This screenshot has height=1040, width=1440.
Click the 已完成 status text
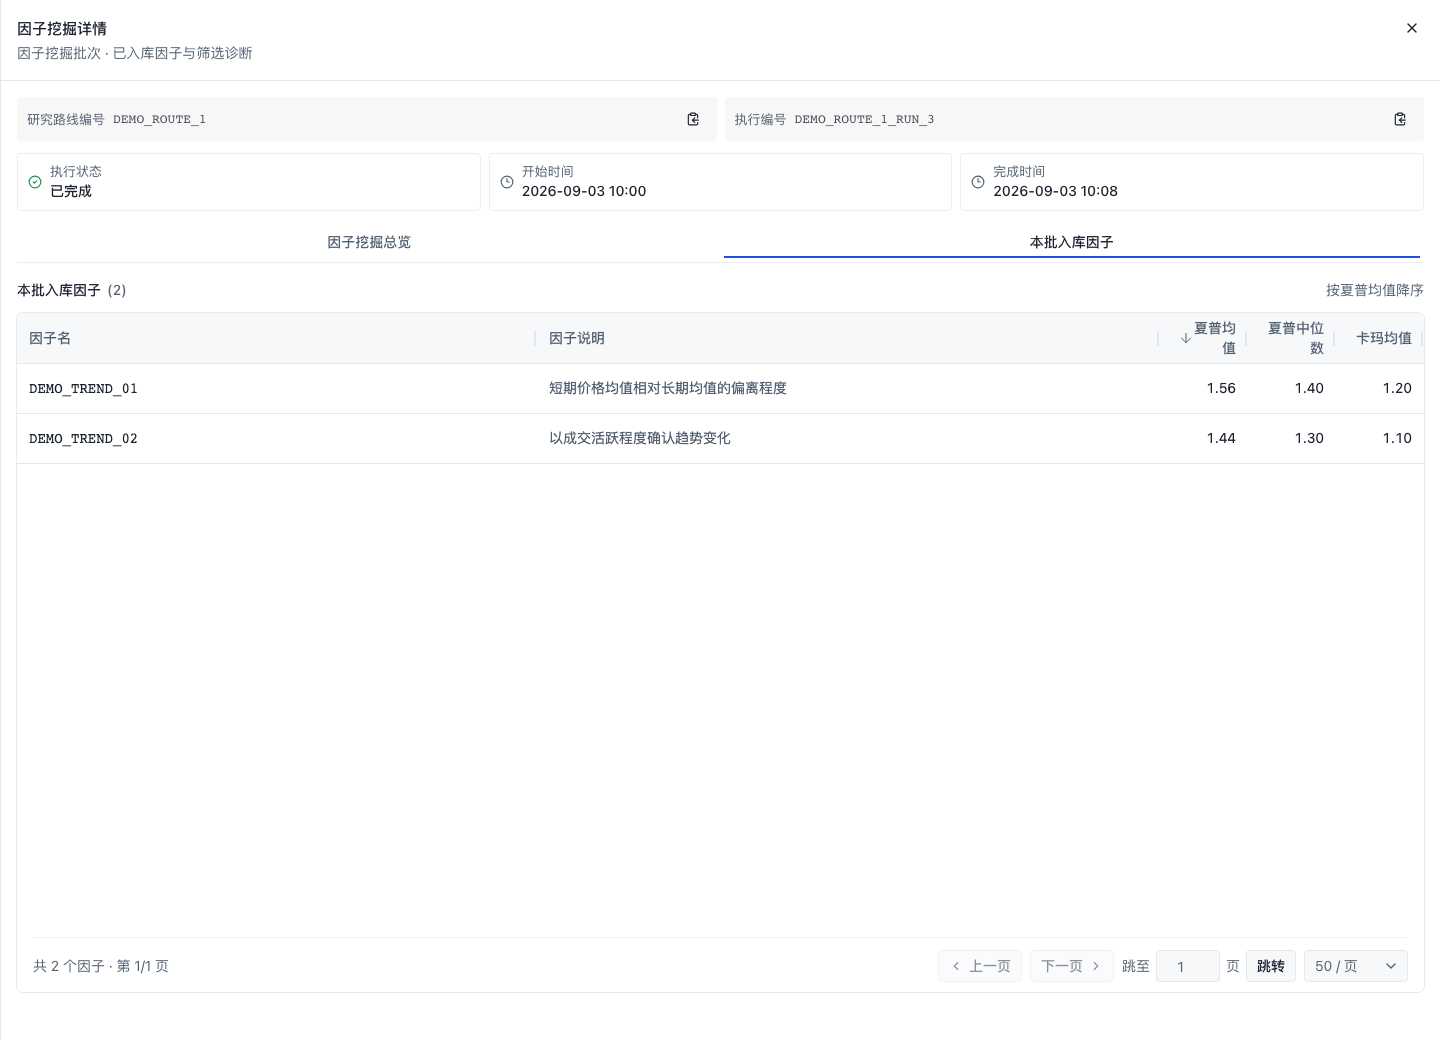click(x=71, y=191)
